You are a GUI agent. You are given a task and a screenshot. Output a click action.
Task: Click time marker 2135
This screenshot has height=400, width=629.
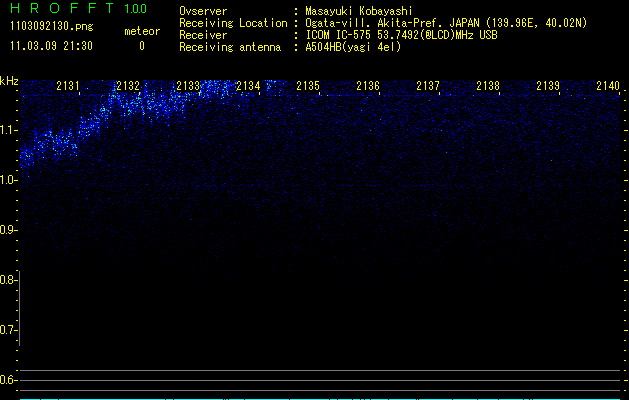(x=308, y=86)
